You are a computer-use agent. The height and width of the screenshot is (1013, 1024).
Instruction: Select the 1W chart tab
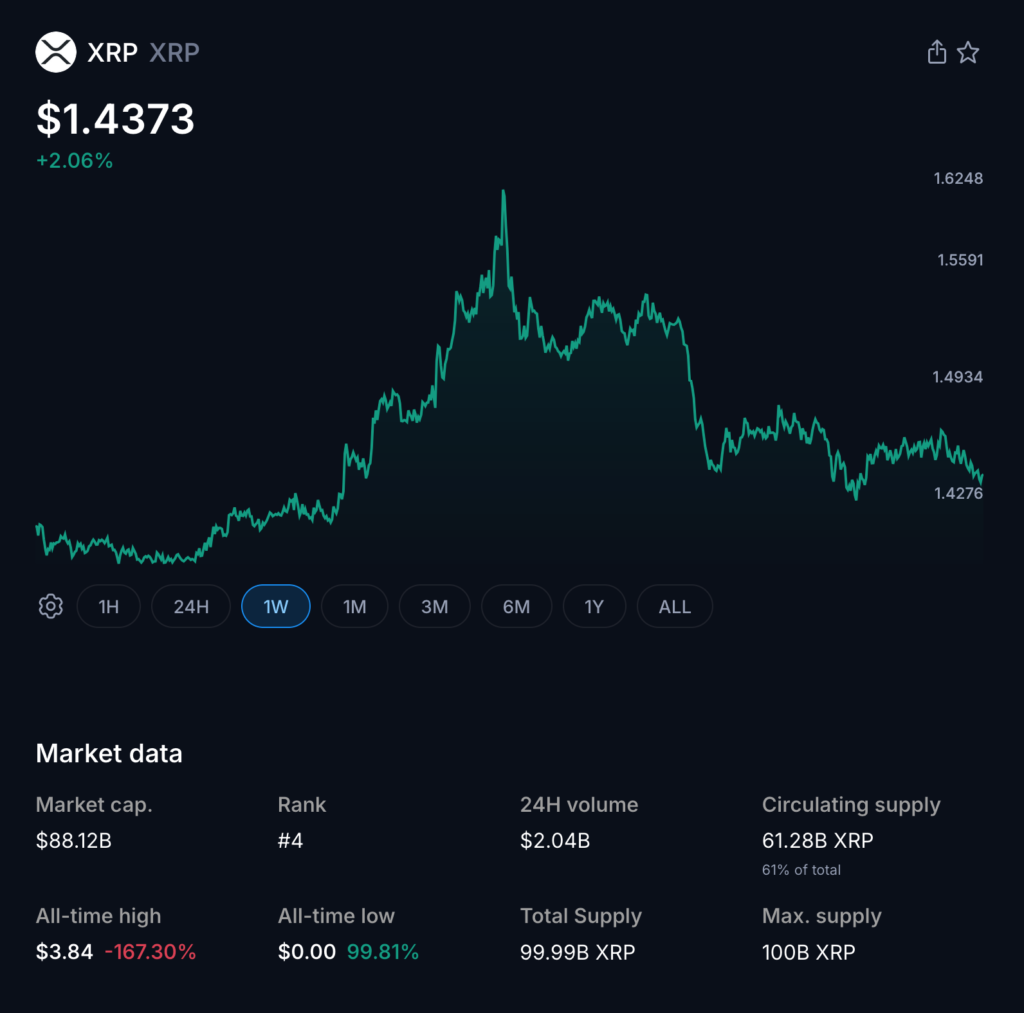[275, 606]
